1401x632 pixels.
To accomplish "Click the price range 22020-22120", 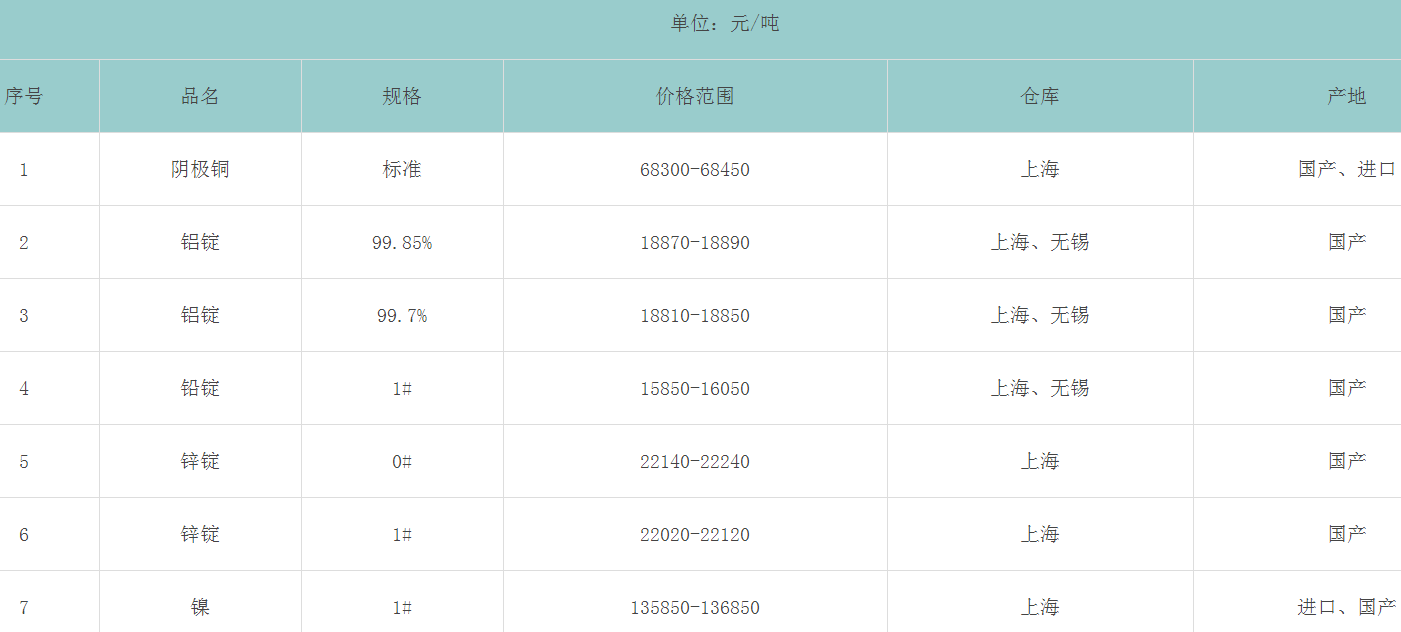I will (695, 535).
